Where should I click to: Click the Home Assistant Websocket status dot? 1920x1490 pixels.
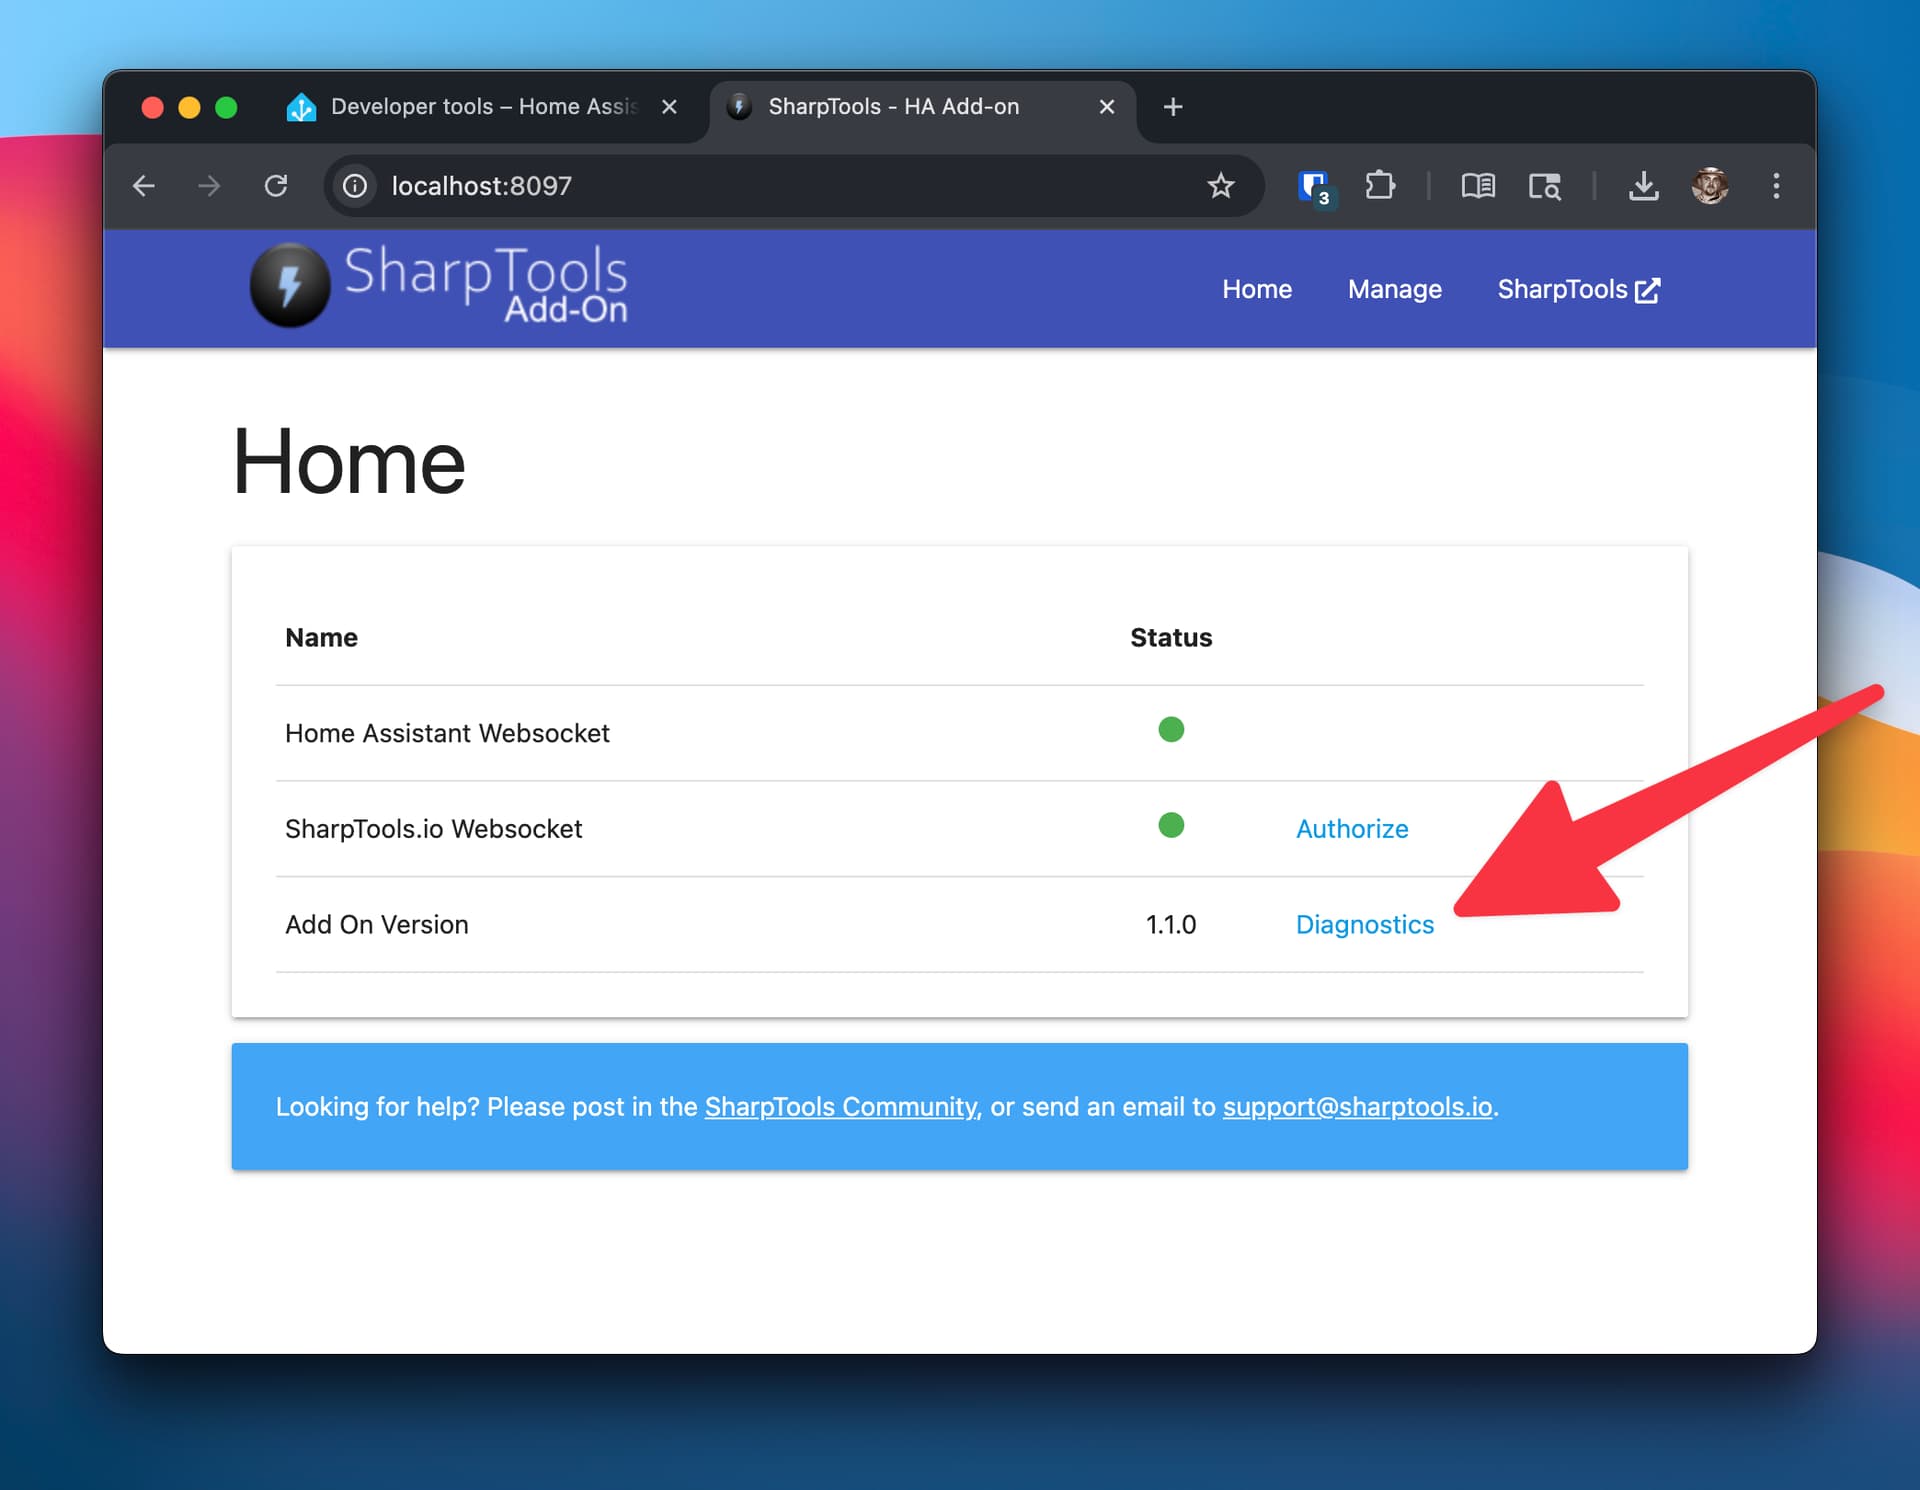coord(1171,730)
